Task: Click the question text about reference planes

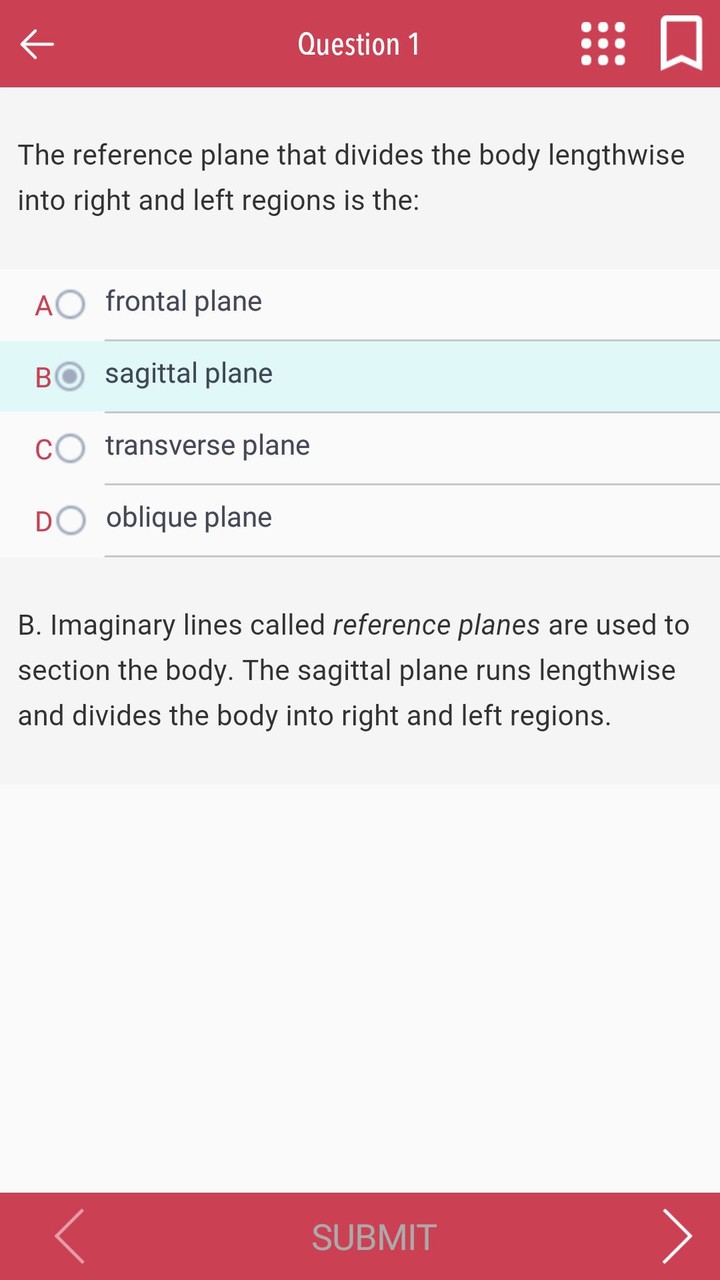Action: pos(351,177)
